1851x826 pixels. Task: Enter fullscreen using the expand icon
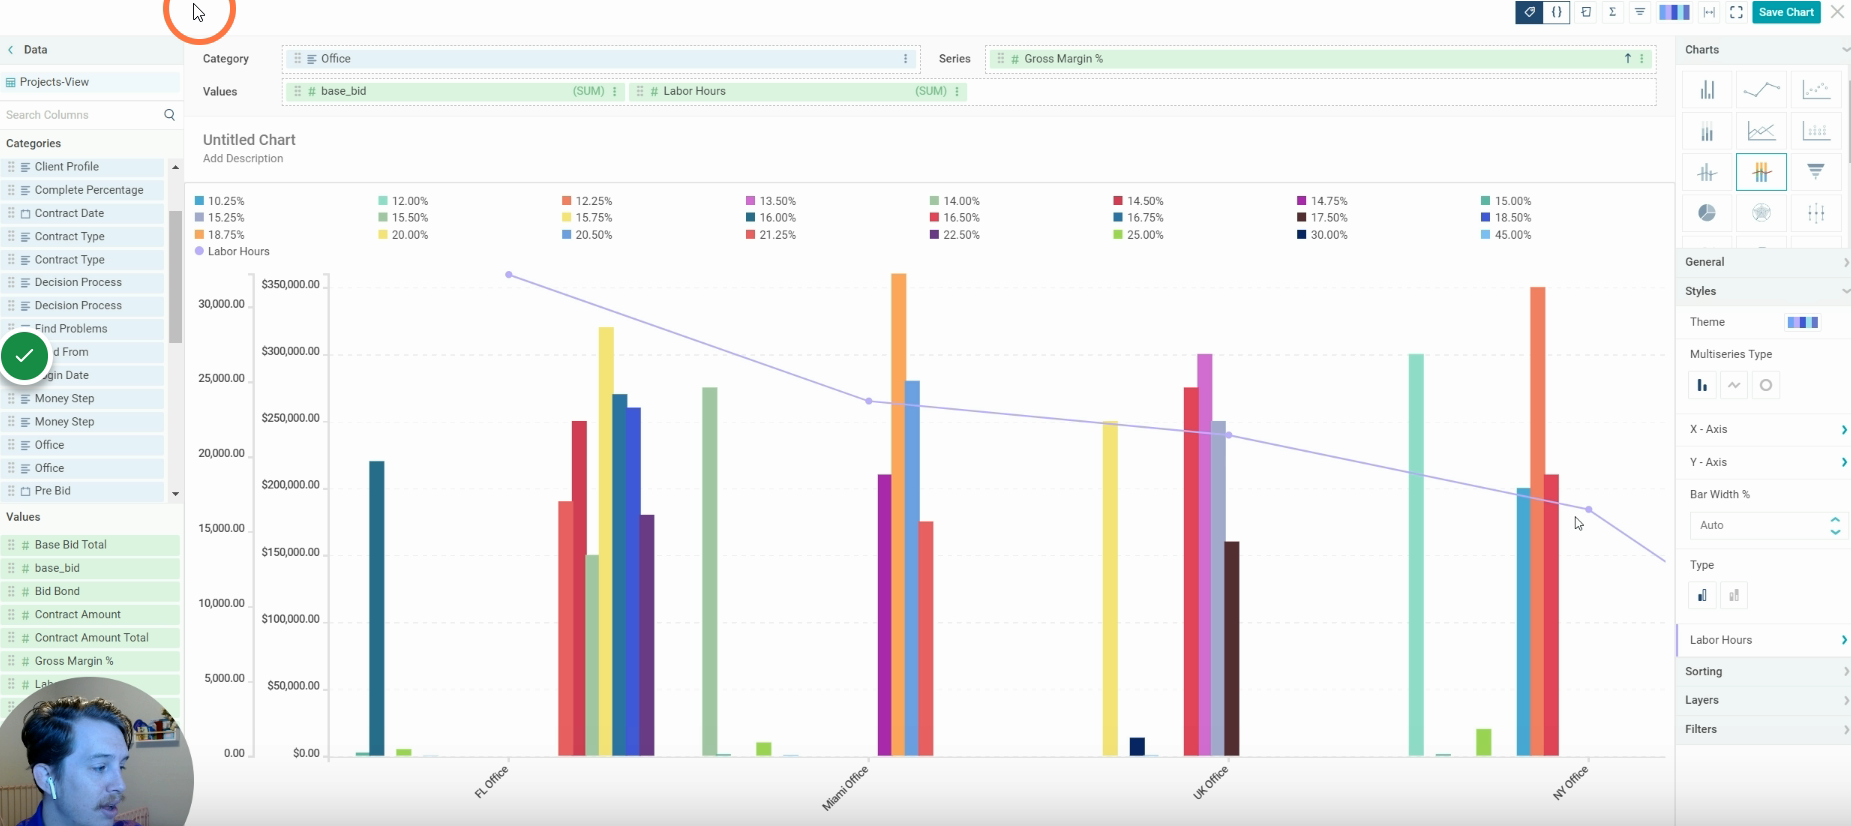coord(1736,12)
